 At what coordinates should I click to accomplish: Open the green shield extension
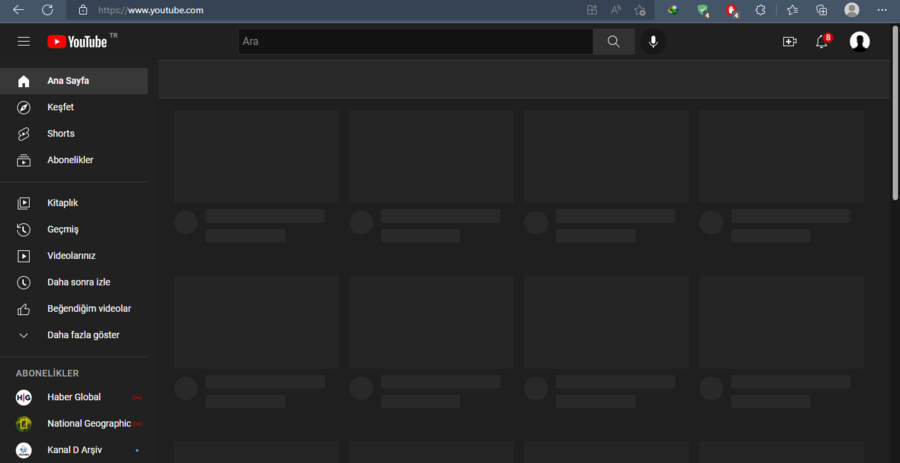[x=703, y=10]
